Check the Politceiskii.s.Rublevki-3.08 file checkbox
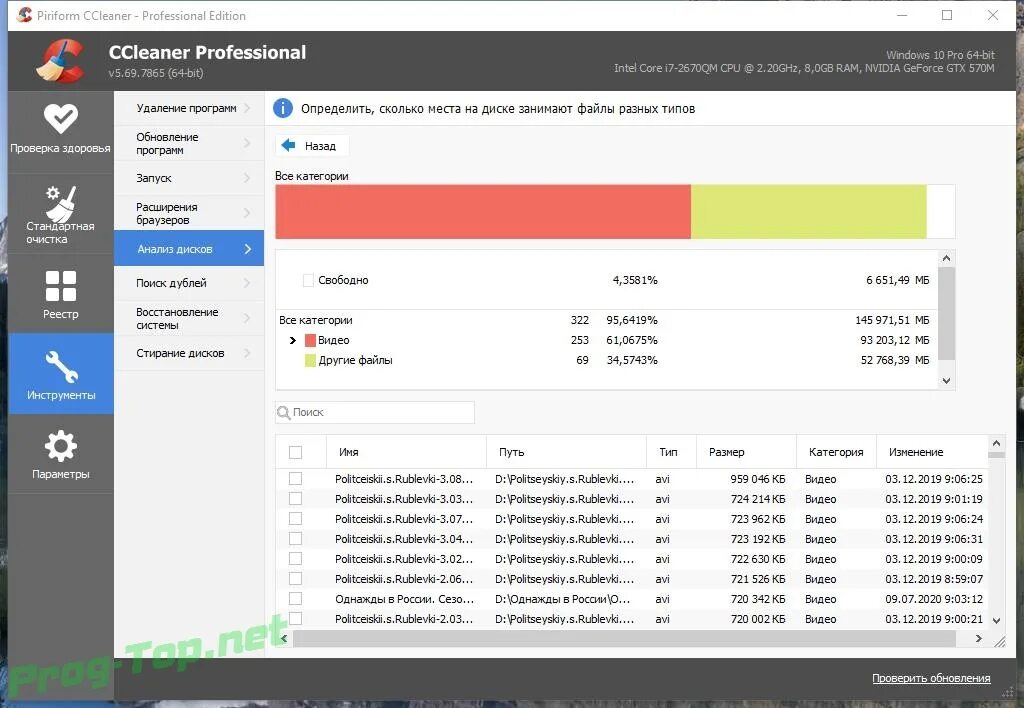Image resolution: width=1024 pixels, height=708 pixels. (x=296, y=478)
